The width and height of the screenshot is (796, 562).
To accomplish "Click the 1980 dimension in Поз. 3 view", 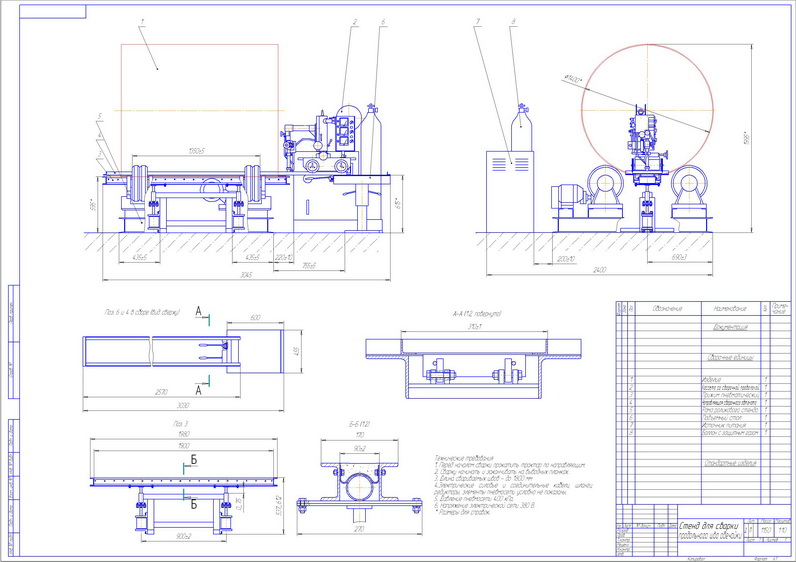I will (184, 434).
